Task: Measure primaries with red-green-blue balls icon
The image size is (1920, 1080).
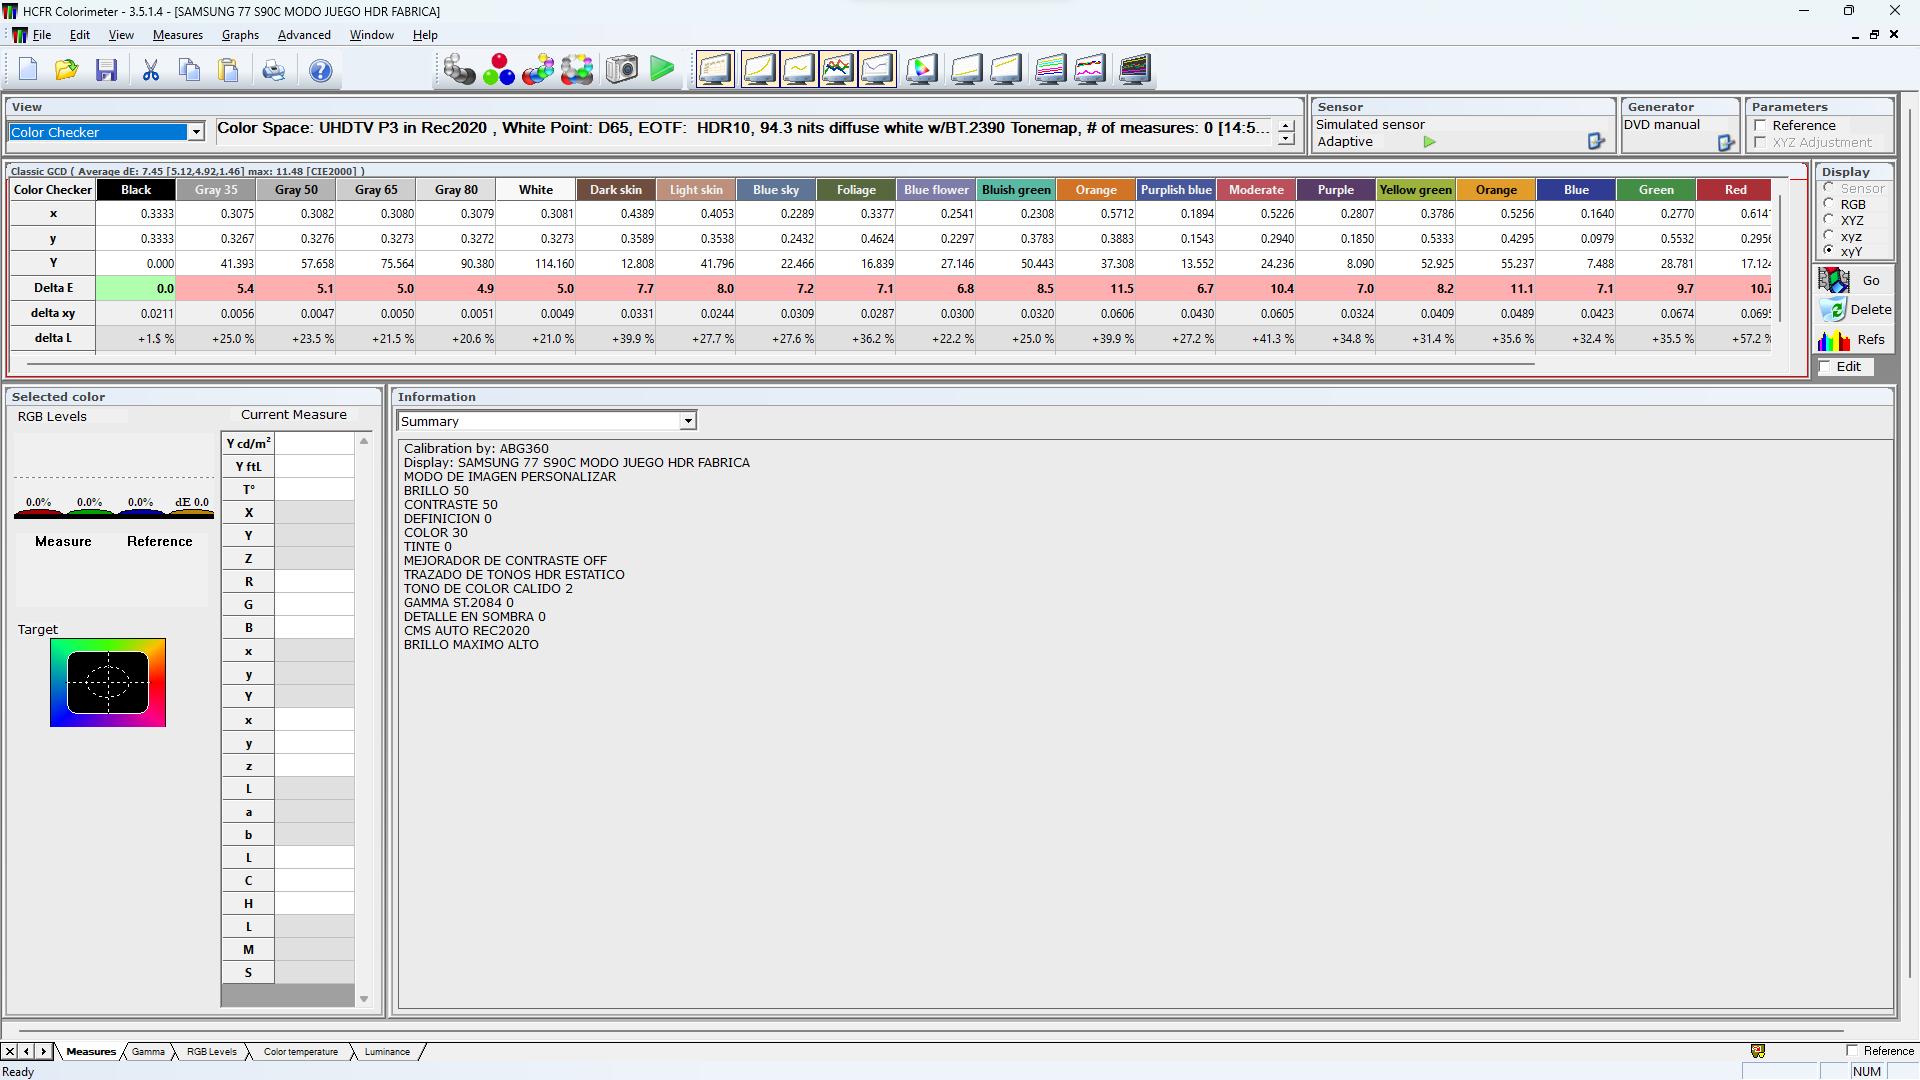Action: pos(499,69)
